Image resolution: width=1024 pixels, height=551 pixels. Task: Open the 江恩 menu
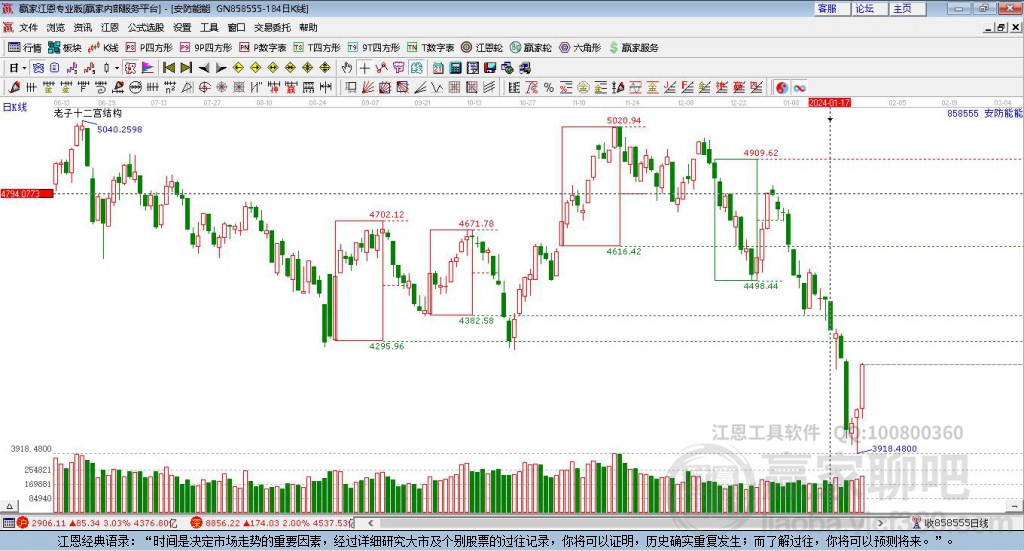coord(110,27)
